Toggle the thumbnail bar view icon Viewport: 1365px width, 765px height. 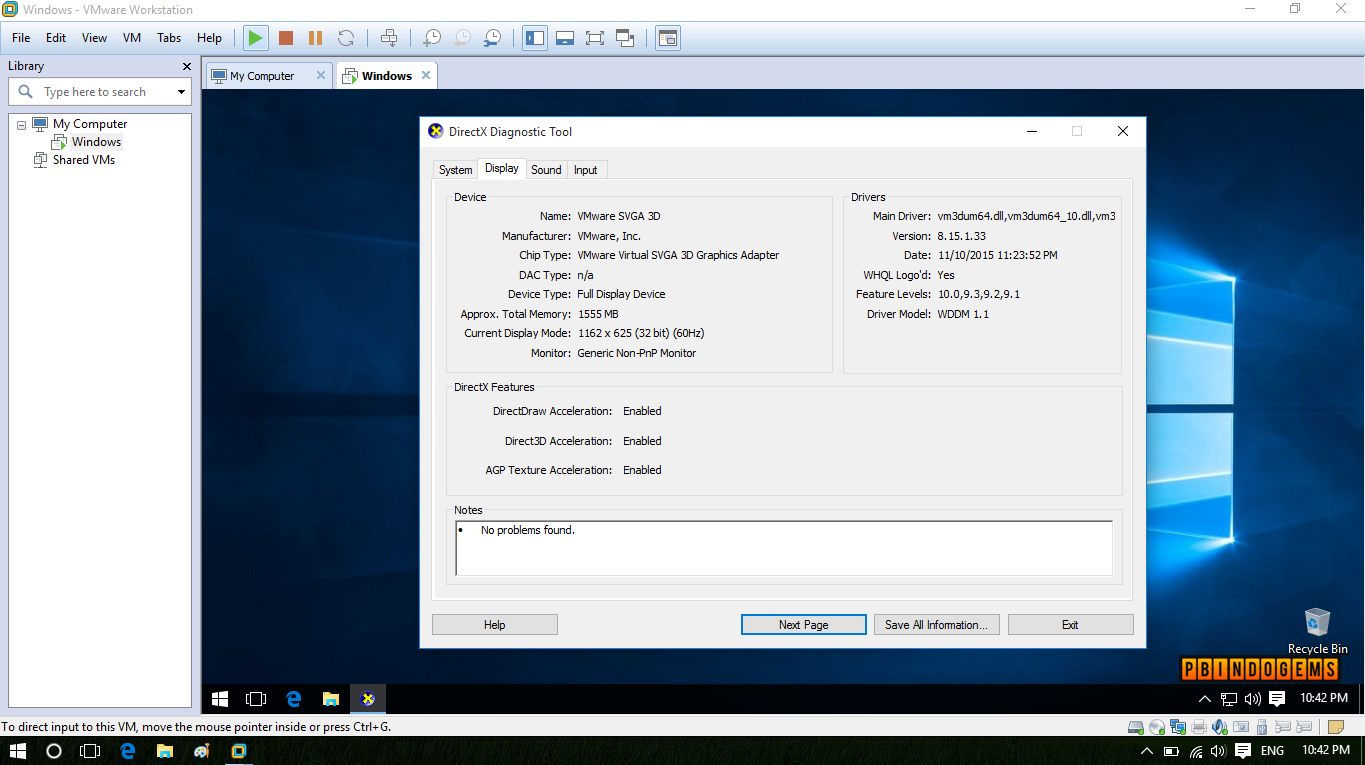tap(565, 38)
